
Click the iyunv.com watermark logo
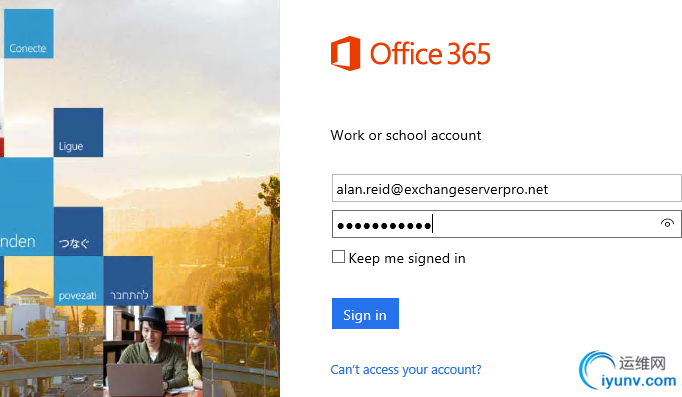point(628,371)
